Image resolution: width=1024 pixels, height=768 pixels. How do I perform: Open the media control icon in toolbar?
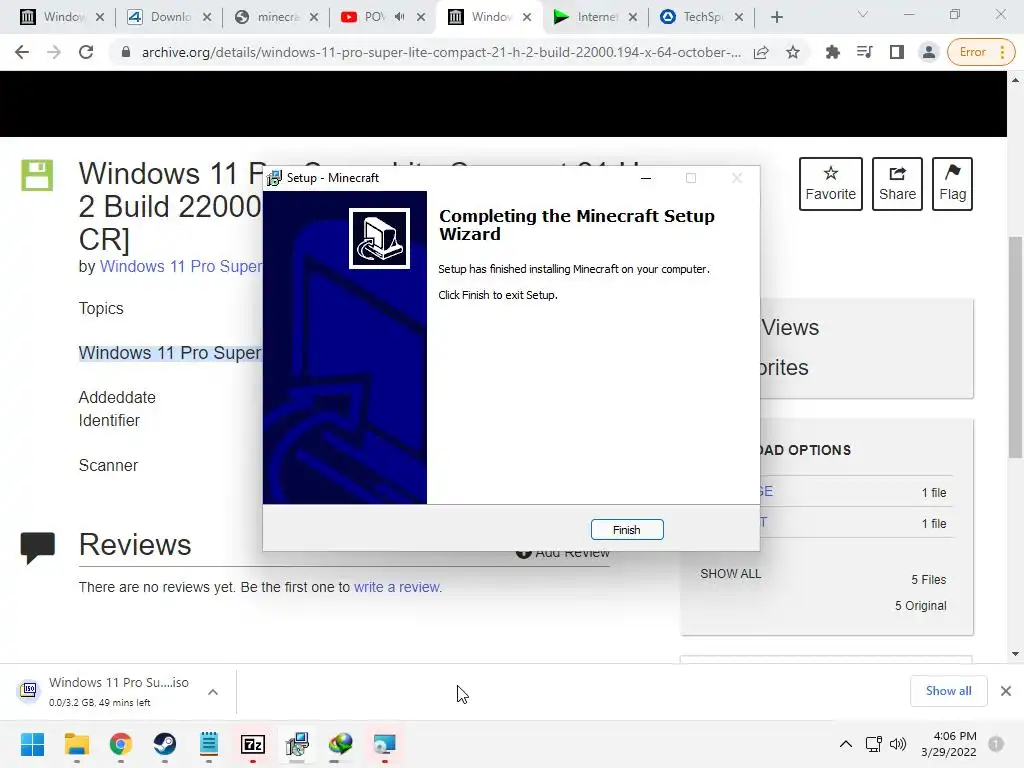click(865, 52)
